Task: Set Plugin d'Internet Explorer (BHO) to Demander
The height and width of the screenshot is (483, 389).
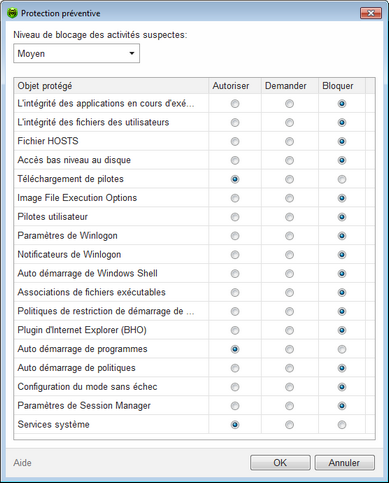Action: point(289,330)
